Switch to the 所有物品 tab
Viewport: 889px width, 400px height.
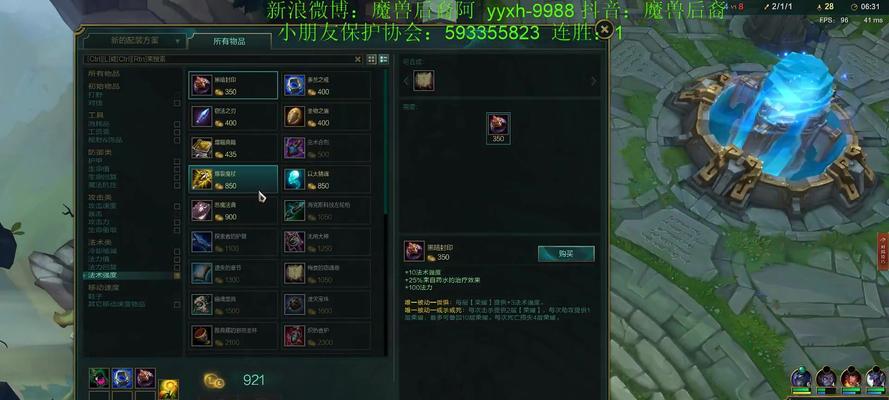point(230,41)
